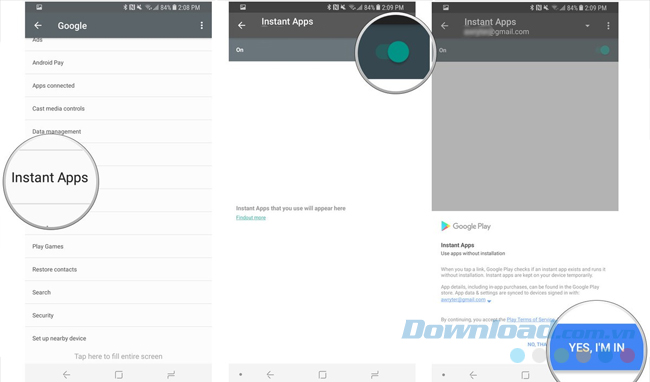The height and width of the screenshot is (382, 650).
Task: Open Search settings entry
Action: click(118, 293)
